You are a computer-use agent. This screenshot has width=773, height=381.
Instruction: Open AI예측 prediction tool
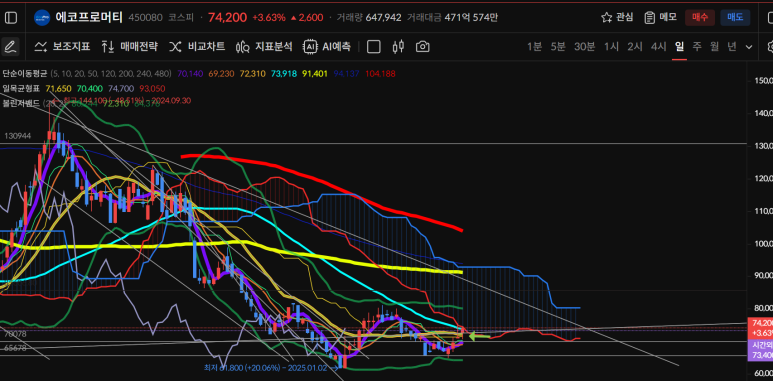327,47
